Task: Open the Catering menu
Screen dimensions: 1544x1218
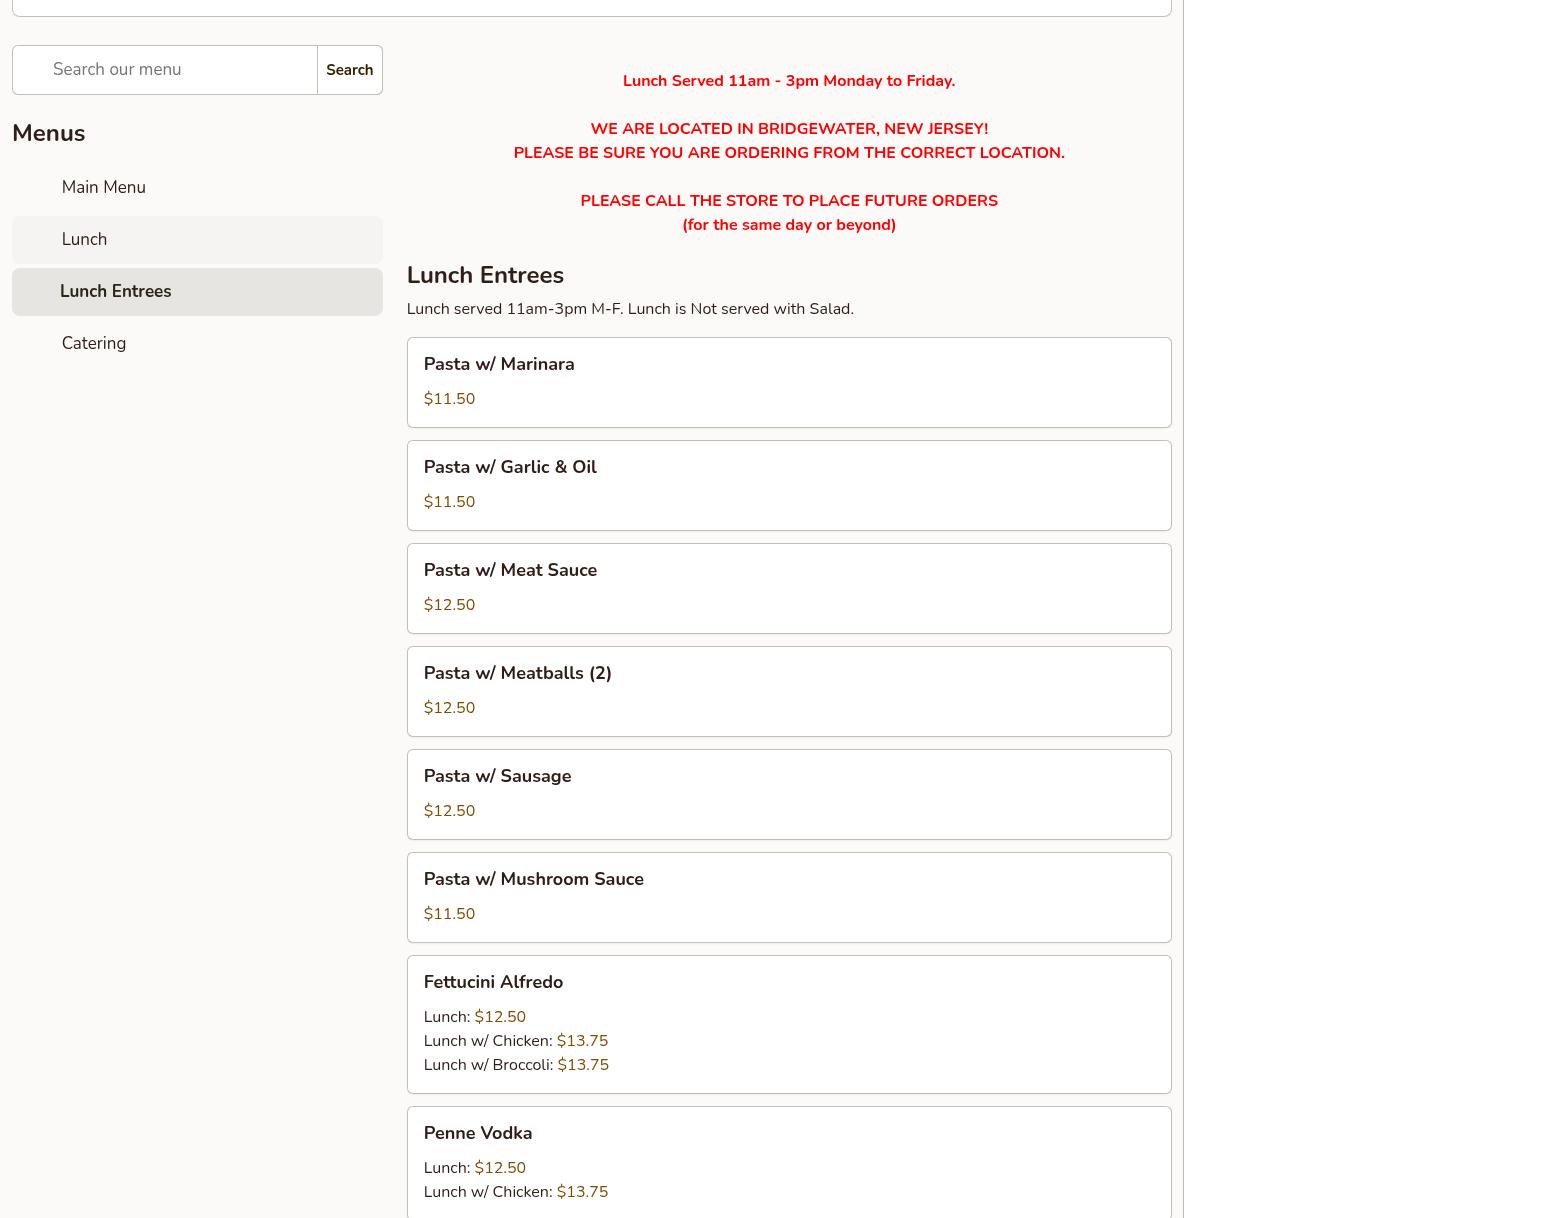Action: click(197, 344)
